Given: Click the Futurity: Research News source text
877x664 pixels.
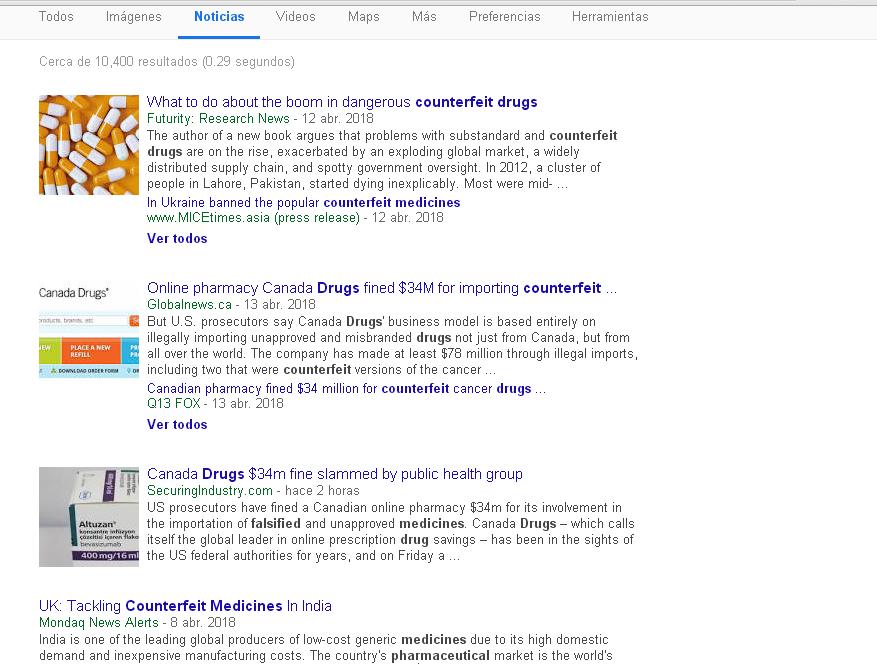Looking at the screenshot, I should click(x=218, y=119).
